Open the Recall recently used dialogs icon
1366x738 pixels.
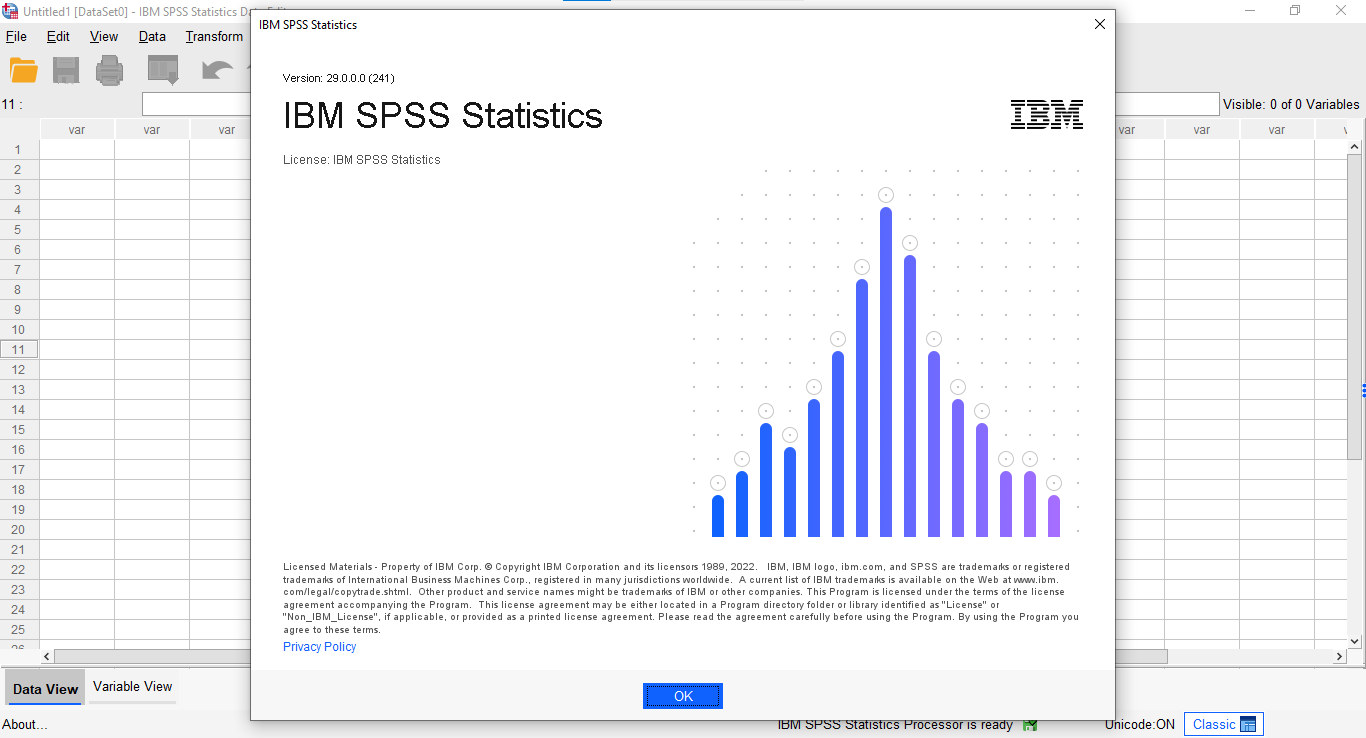coord(163,70)
